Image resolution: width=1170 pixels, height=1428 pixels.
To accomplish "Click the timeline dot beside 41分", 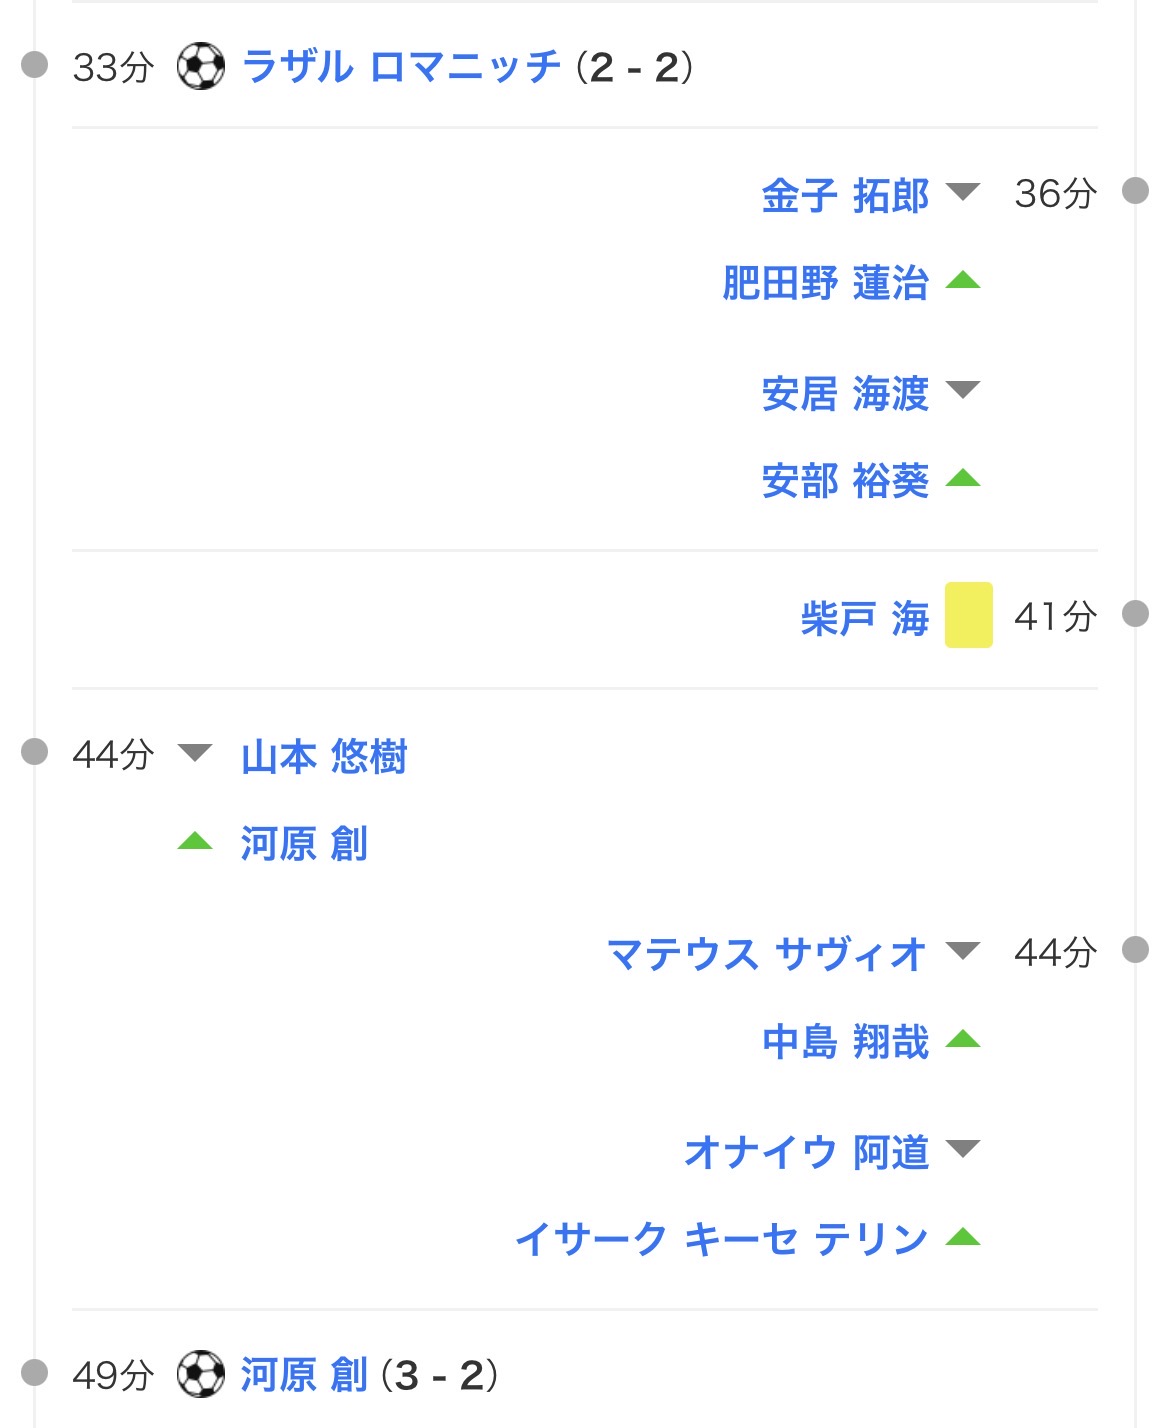I will 1135,613.
